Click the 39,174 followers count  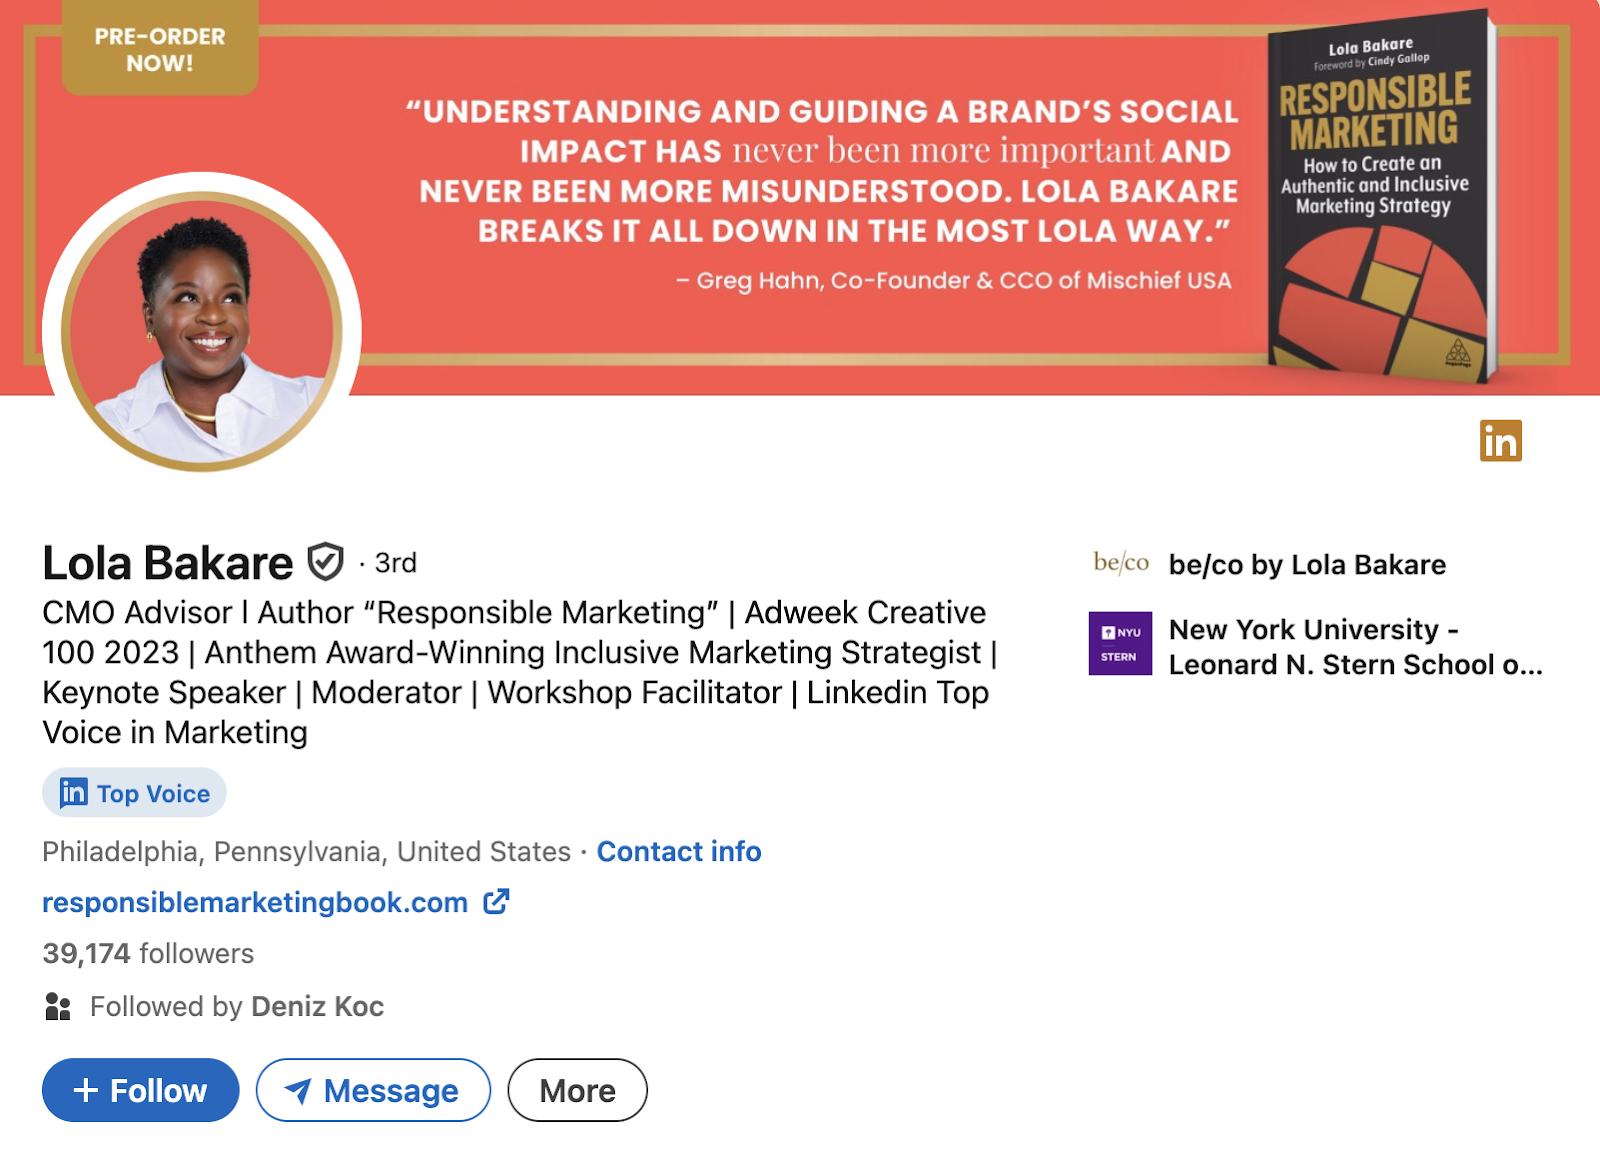click(148, 953)
